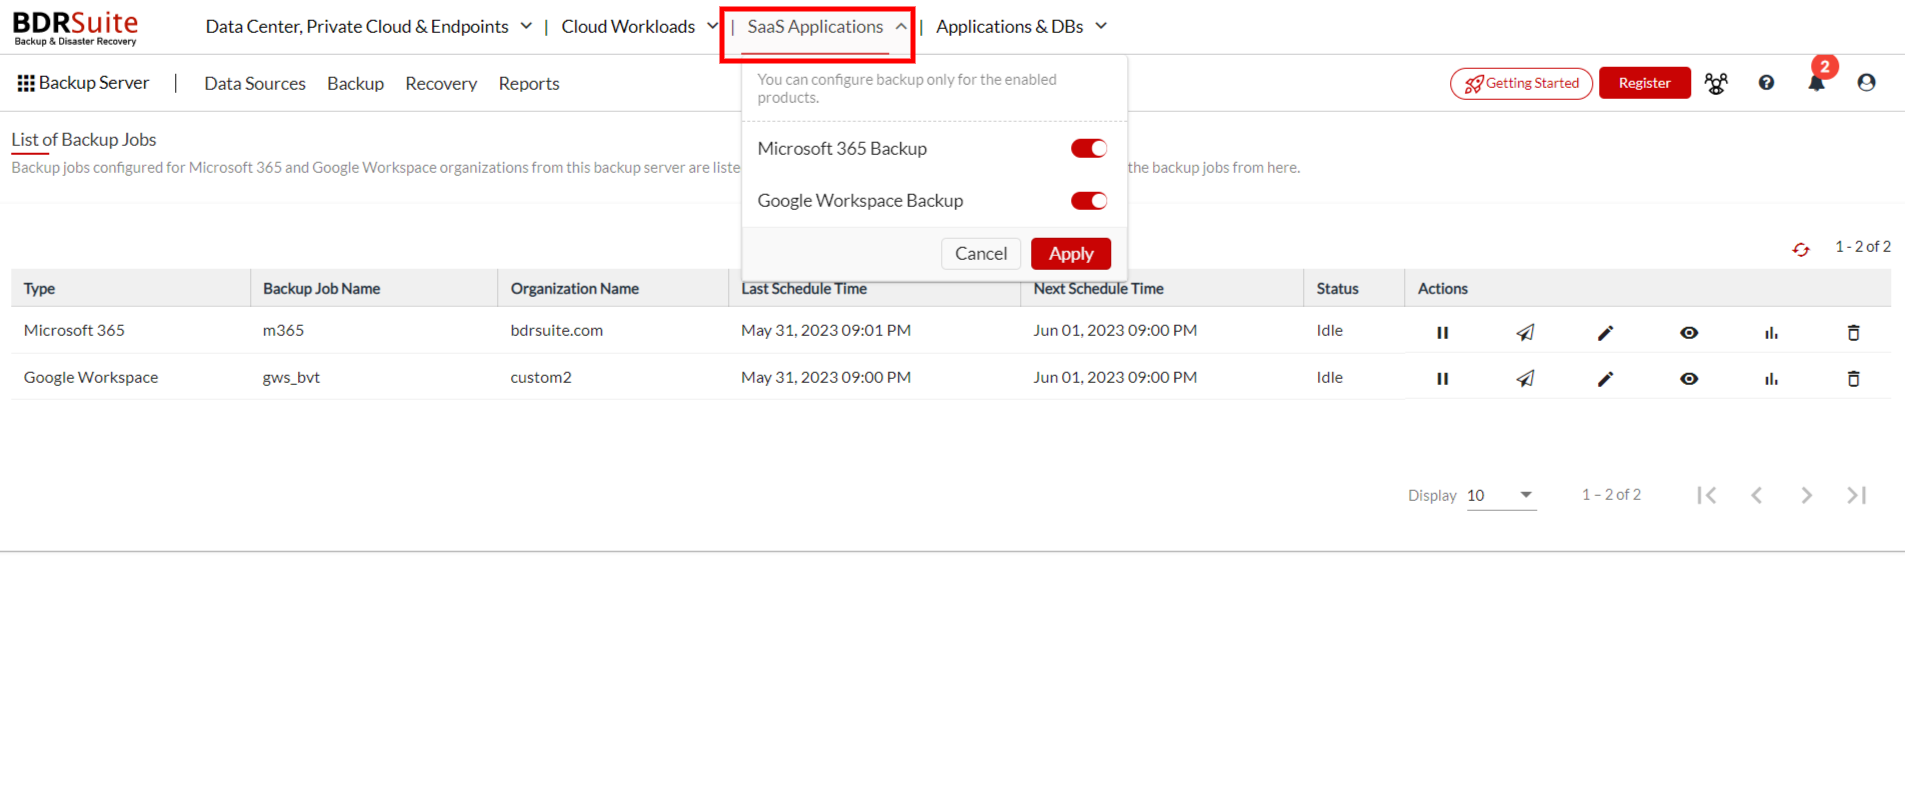
Task: Open the notifications bell
Action: pos(1817,83)
